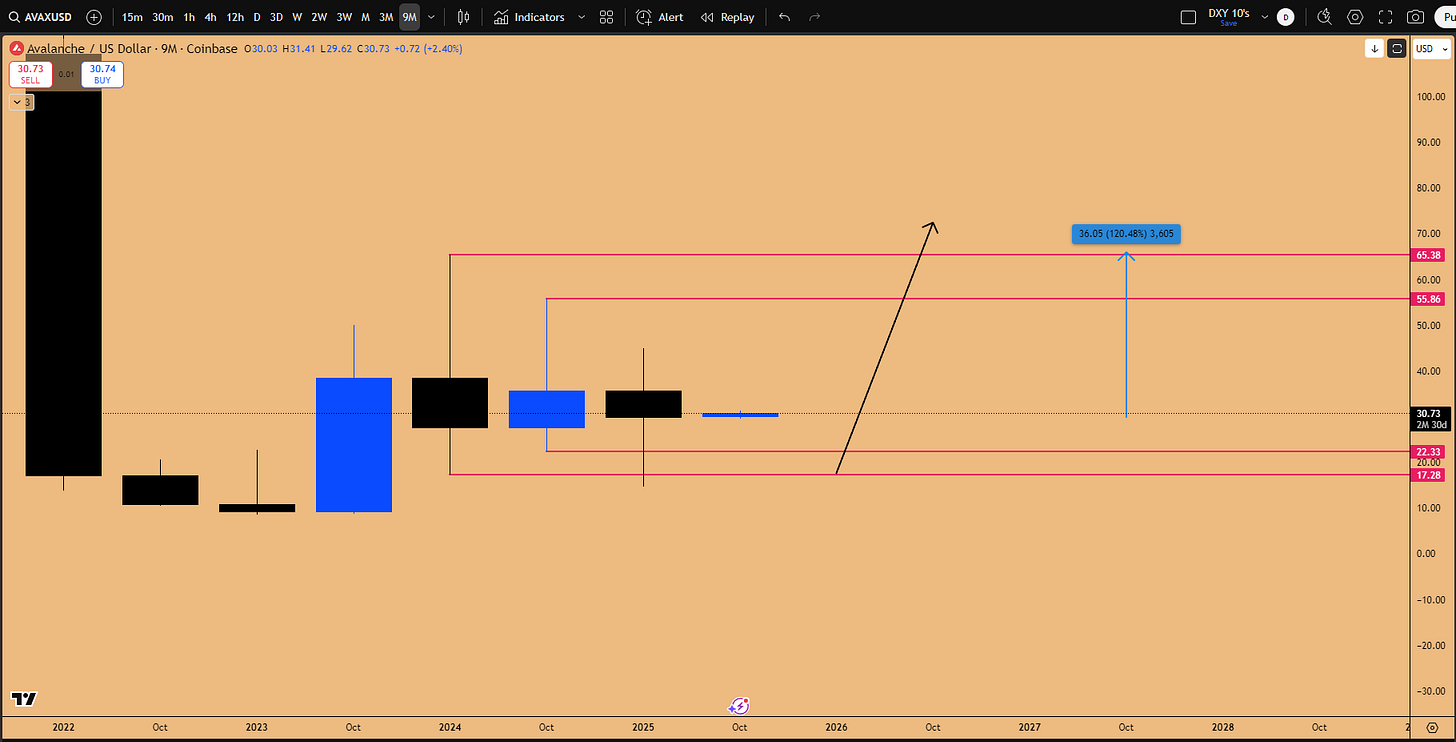
Task: Open the indicator templates grid icon
Action: coord(607,17)
